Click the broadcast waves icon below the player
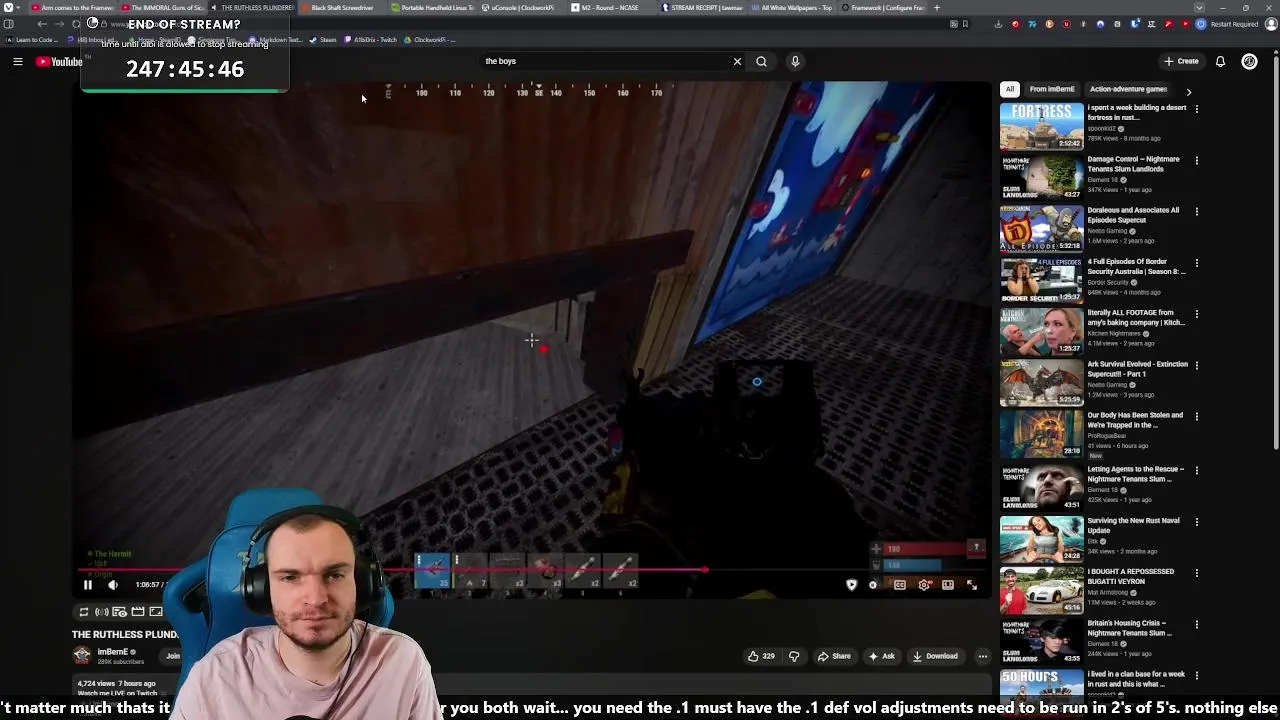Viewport: 1280px width, 720px height. 101,611
